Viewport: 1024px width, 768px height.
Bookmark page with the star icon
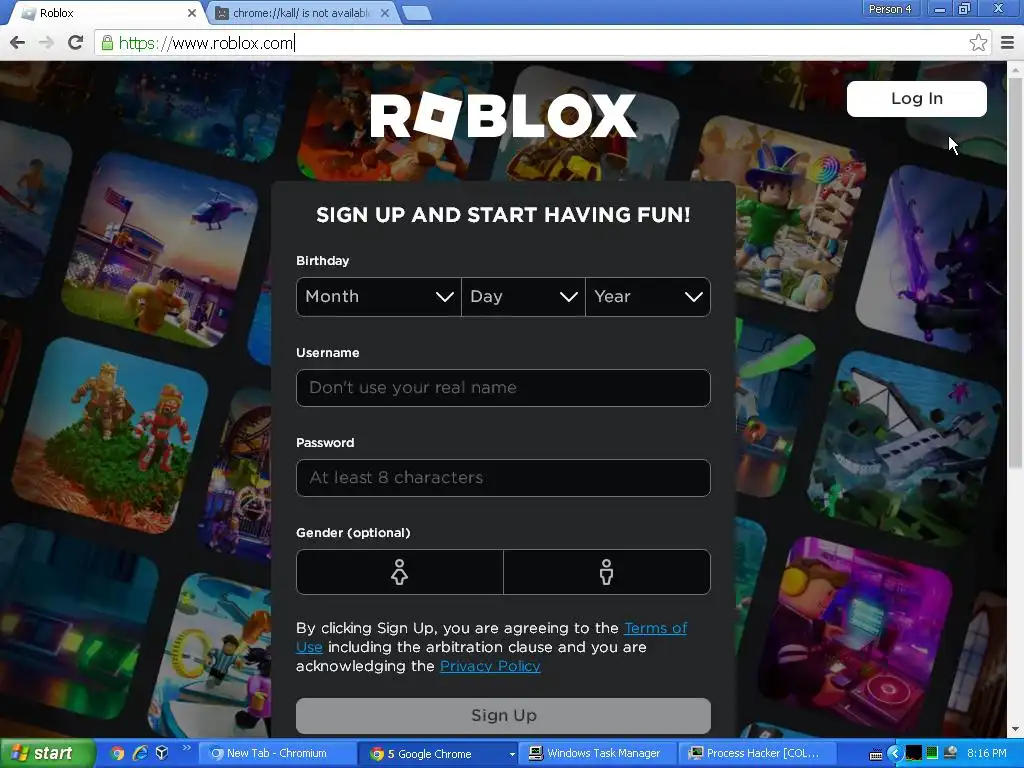coord(978,43)
